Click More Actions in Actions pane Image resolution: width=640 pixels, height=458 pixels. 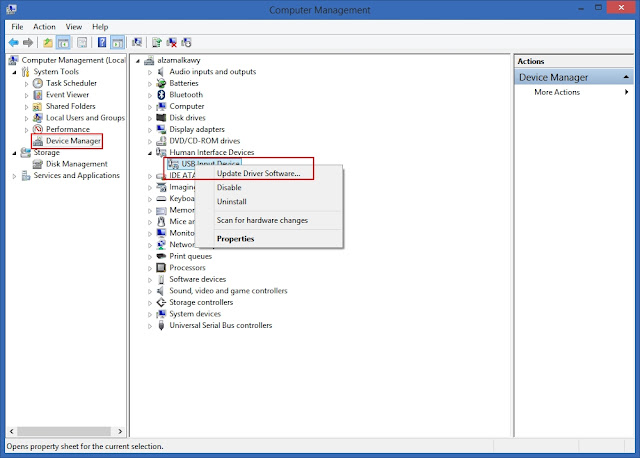point(557,92)
